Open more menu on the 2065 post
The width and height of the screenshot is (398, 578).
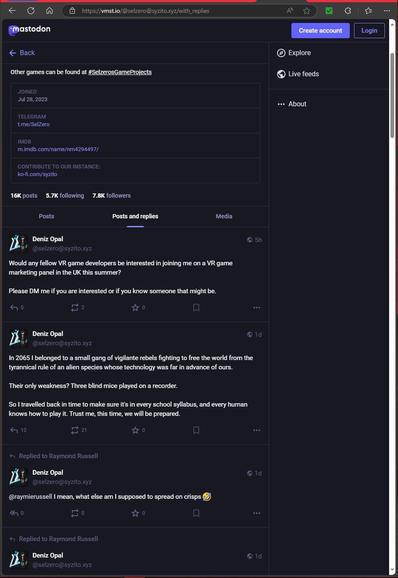257,430
